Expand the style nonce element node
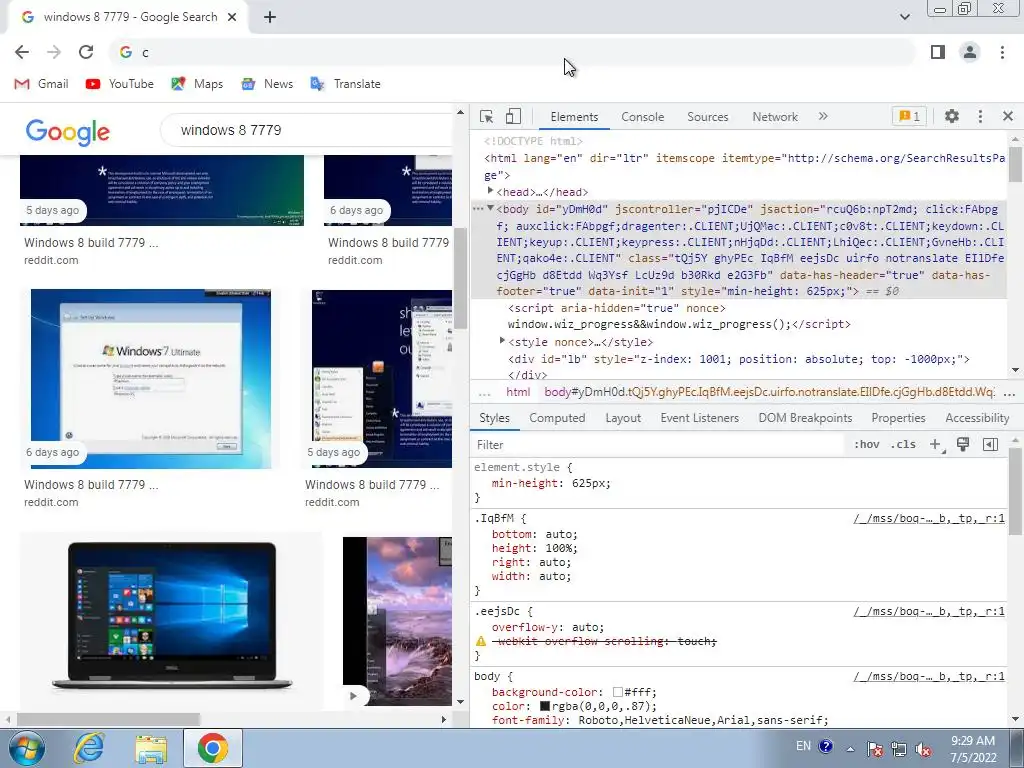Image resolution: width=1024 pixels, height=768 pixels. pos(502,341)
